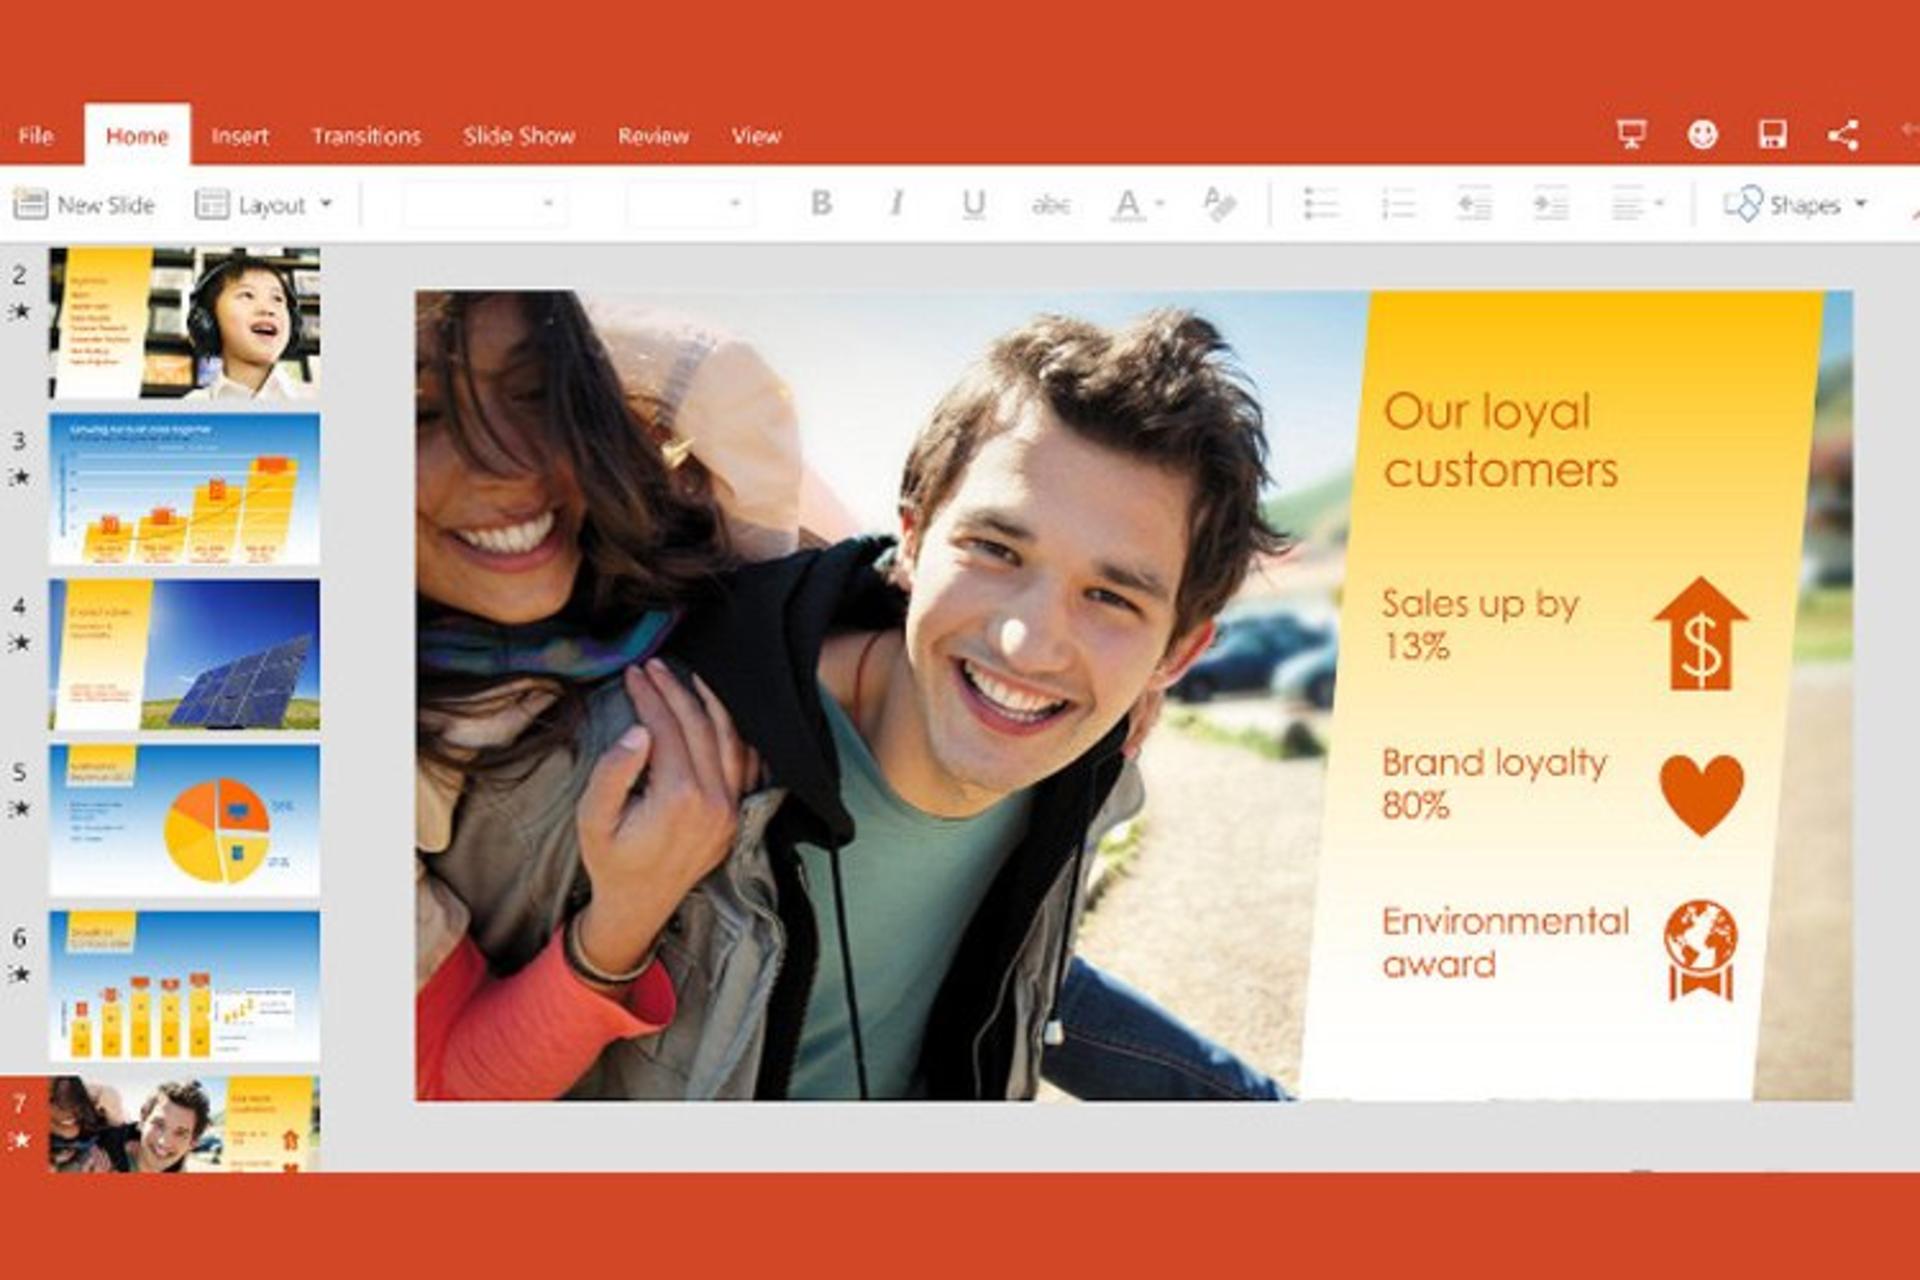1920x1280 pixels.
Task: Select the bulleted list icon
Action: click(x=1321, y=204)
